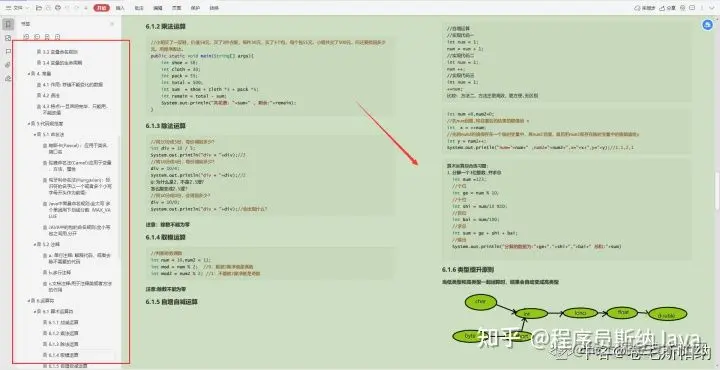Click the blue round assistant icon

pos(708,25)
